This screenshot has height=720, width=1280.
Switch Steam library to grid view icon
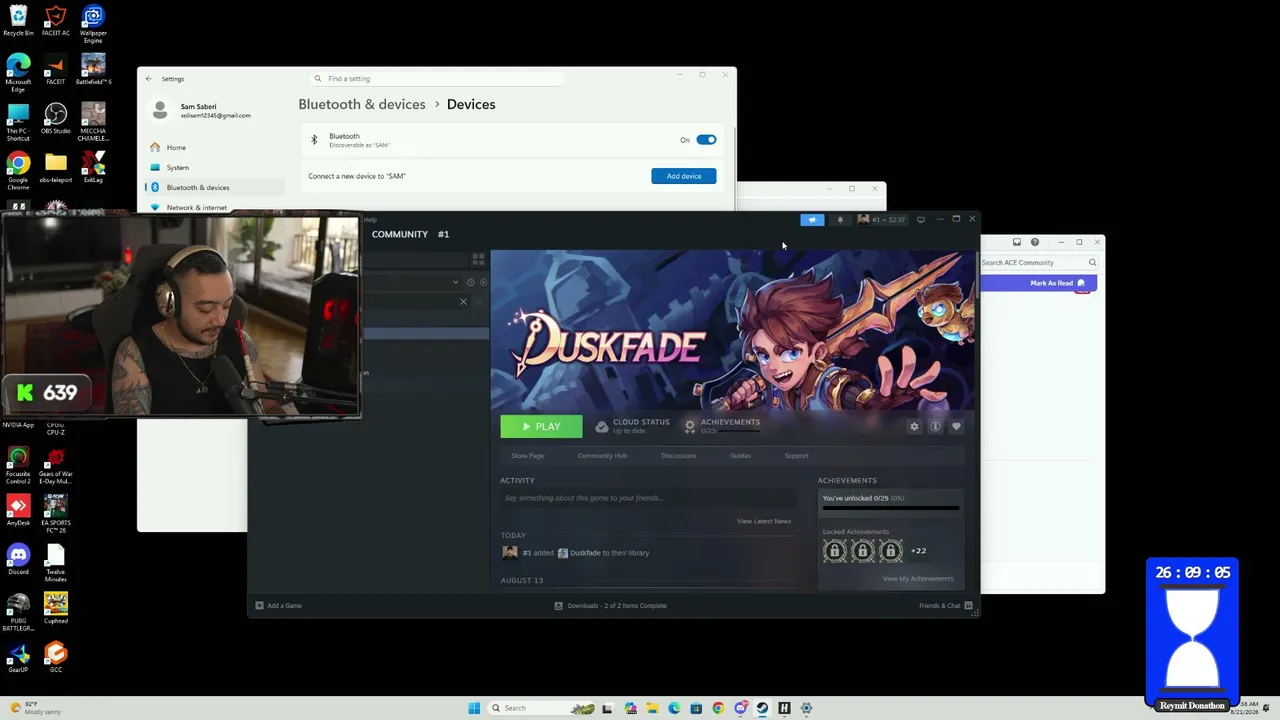coord(478,259)
